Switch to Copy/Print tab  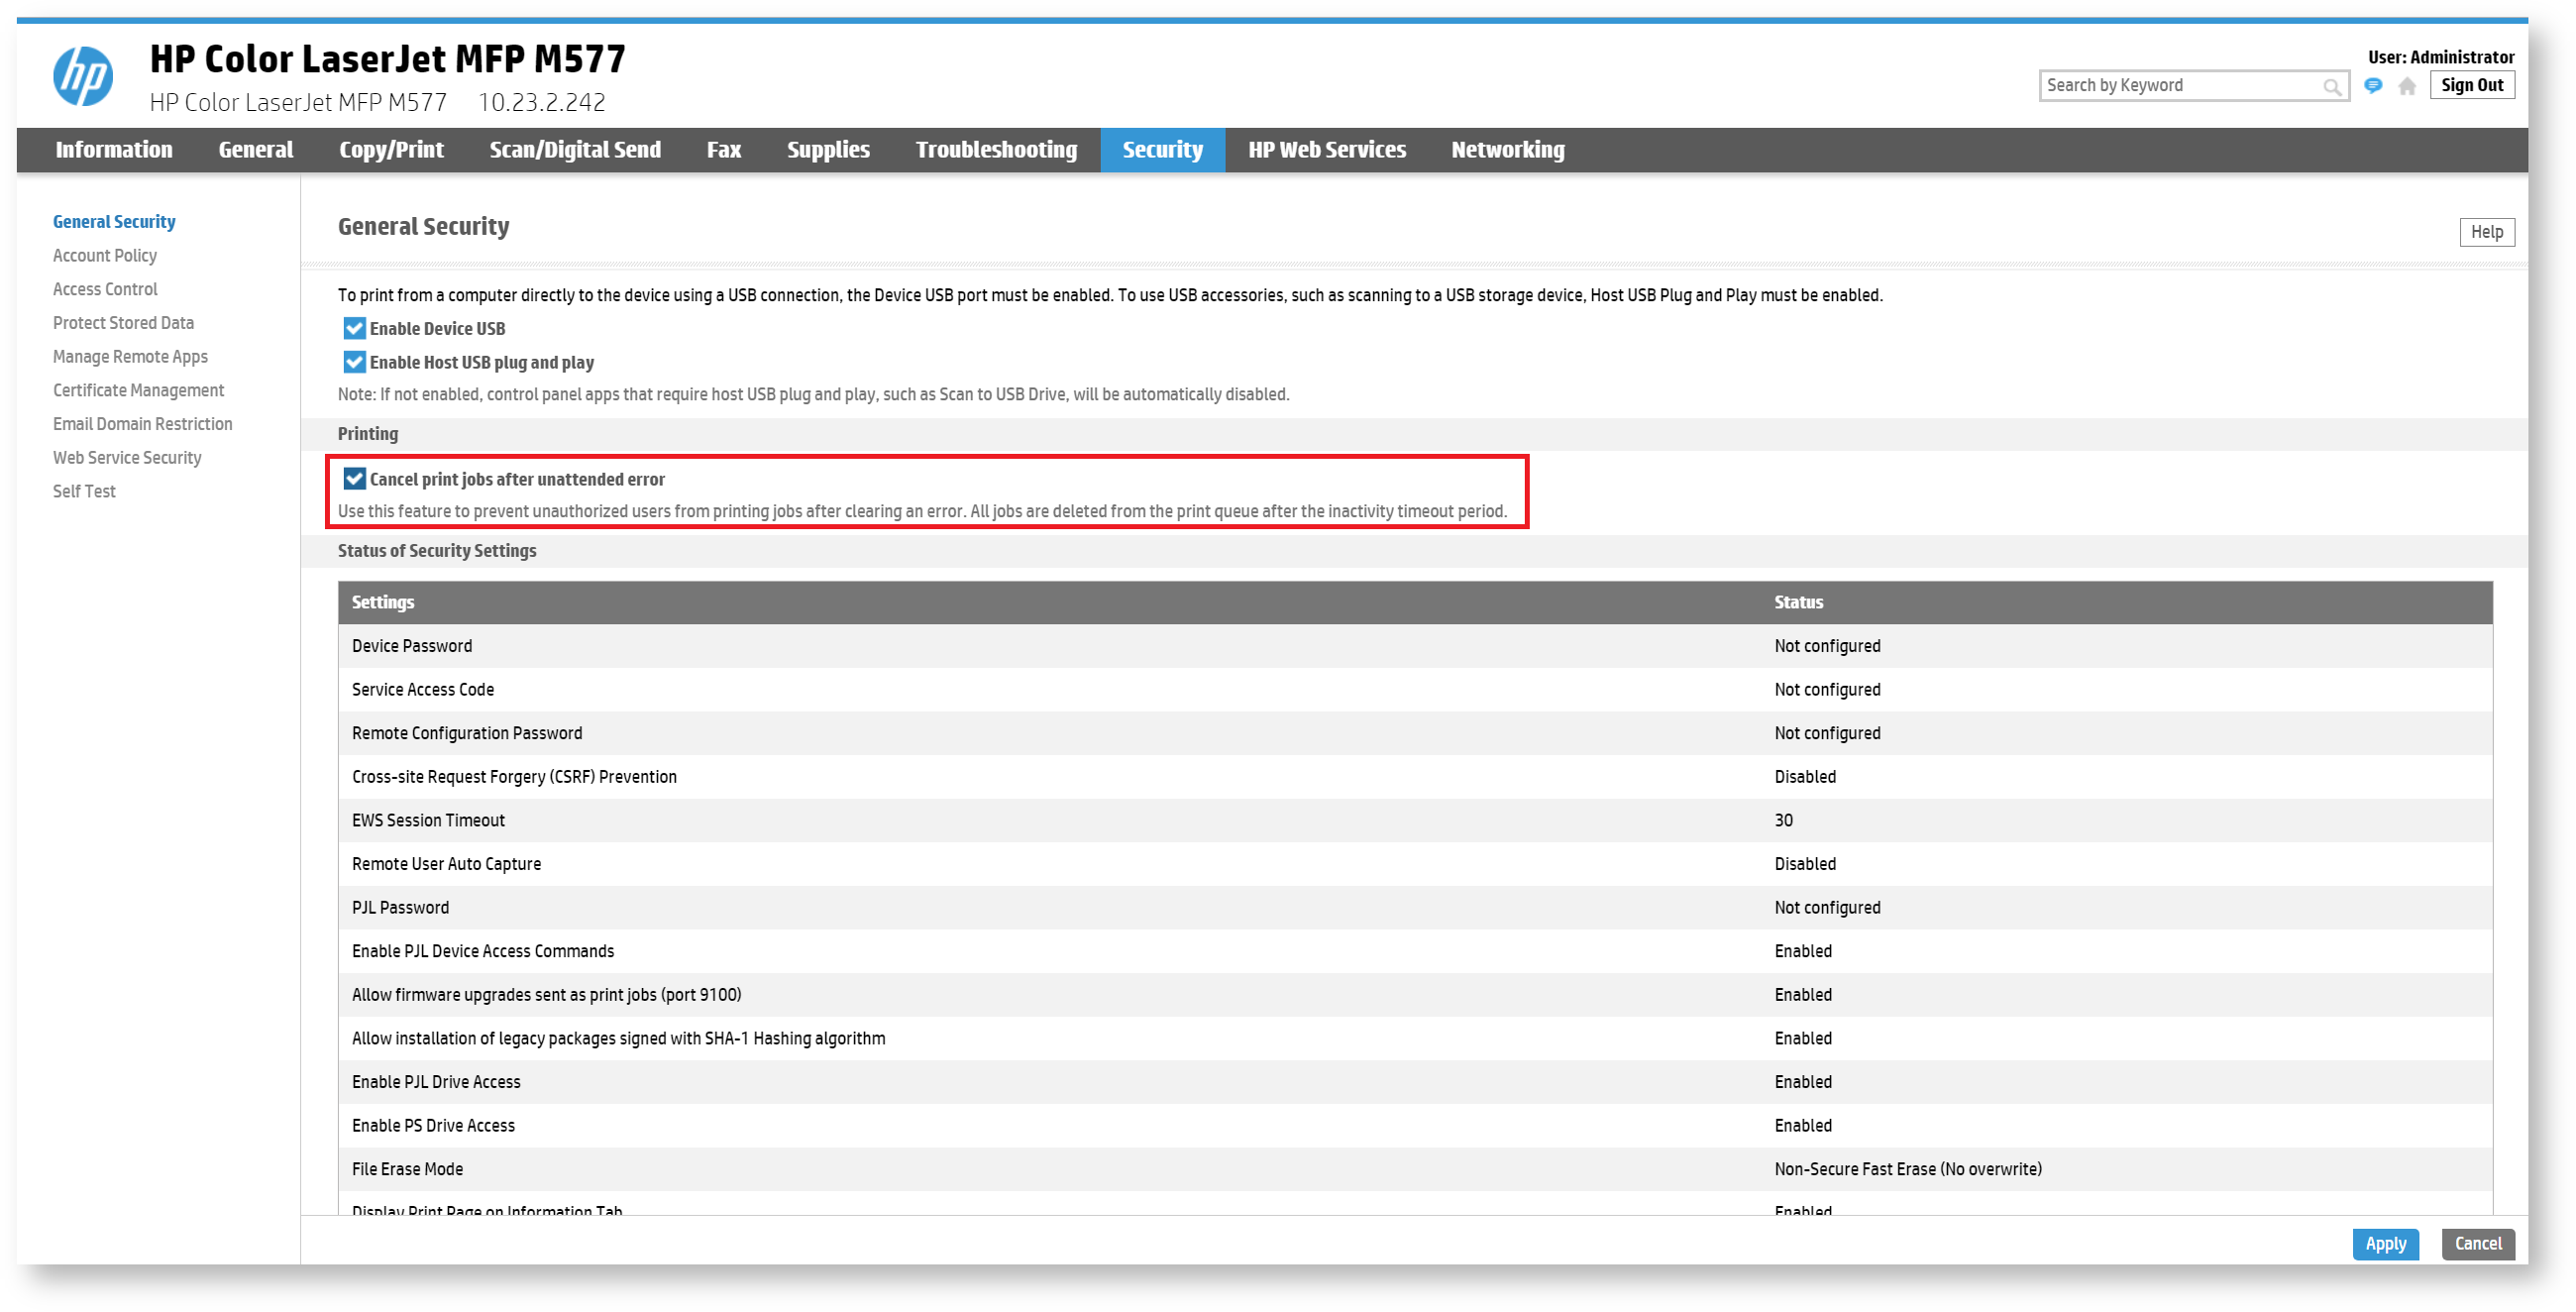(391, 150)
